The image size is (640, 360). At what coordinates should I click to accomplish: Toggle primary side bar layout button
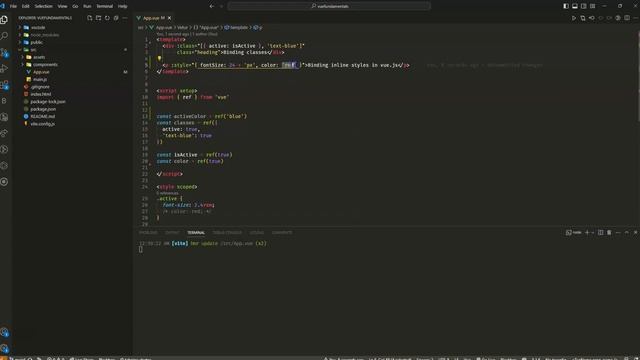(566, 6)
